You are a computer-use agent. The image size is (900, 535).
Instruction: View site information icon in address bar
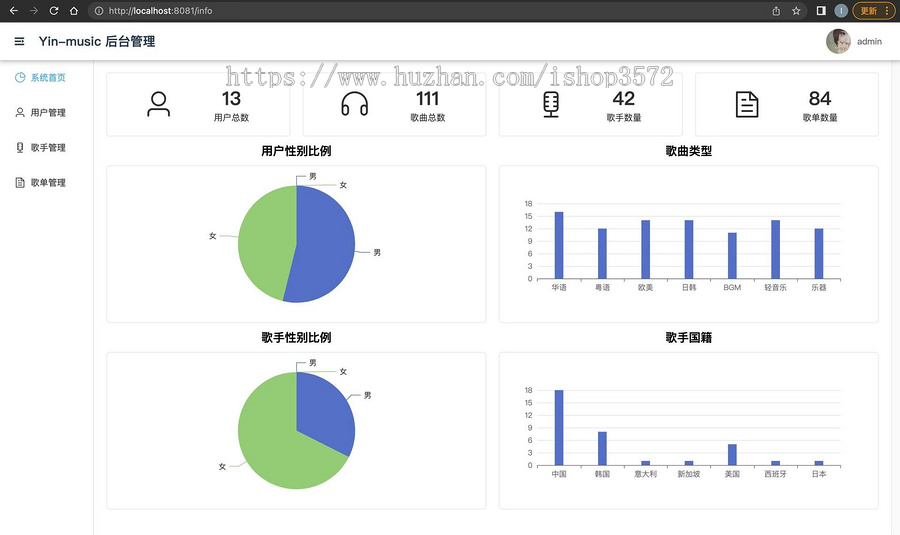click(x=99, y=10)
